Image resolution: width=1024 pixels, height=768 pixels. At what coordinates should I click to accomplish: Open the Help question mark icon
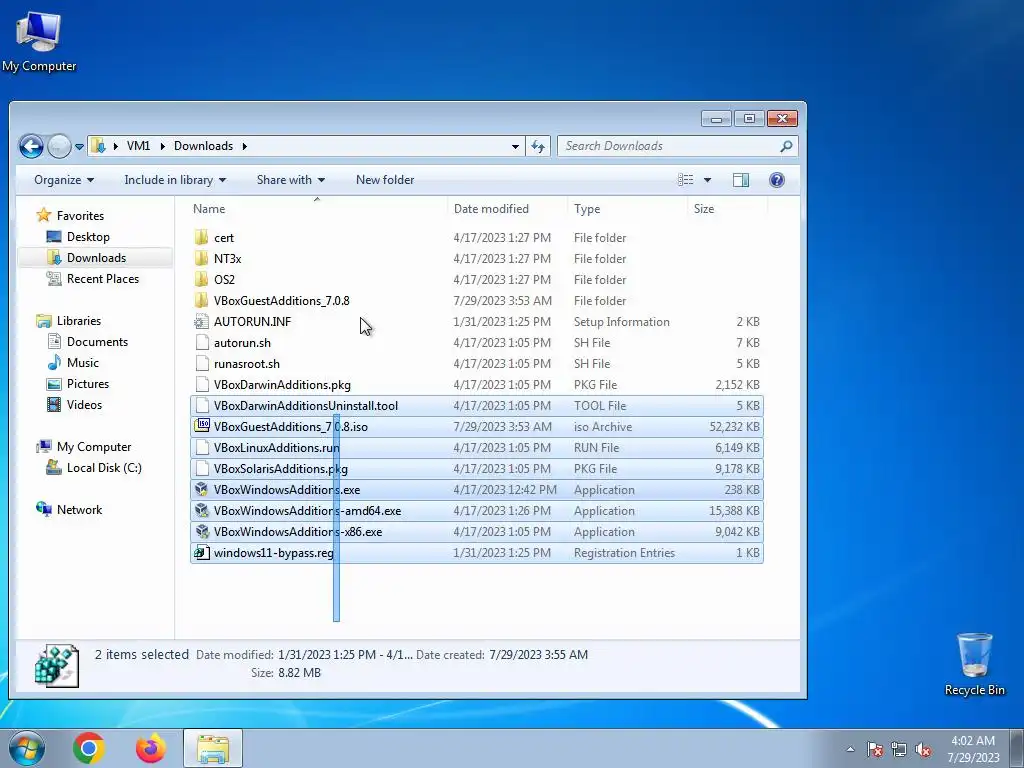coord(776,180)
